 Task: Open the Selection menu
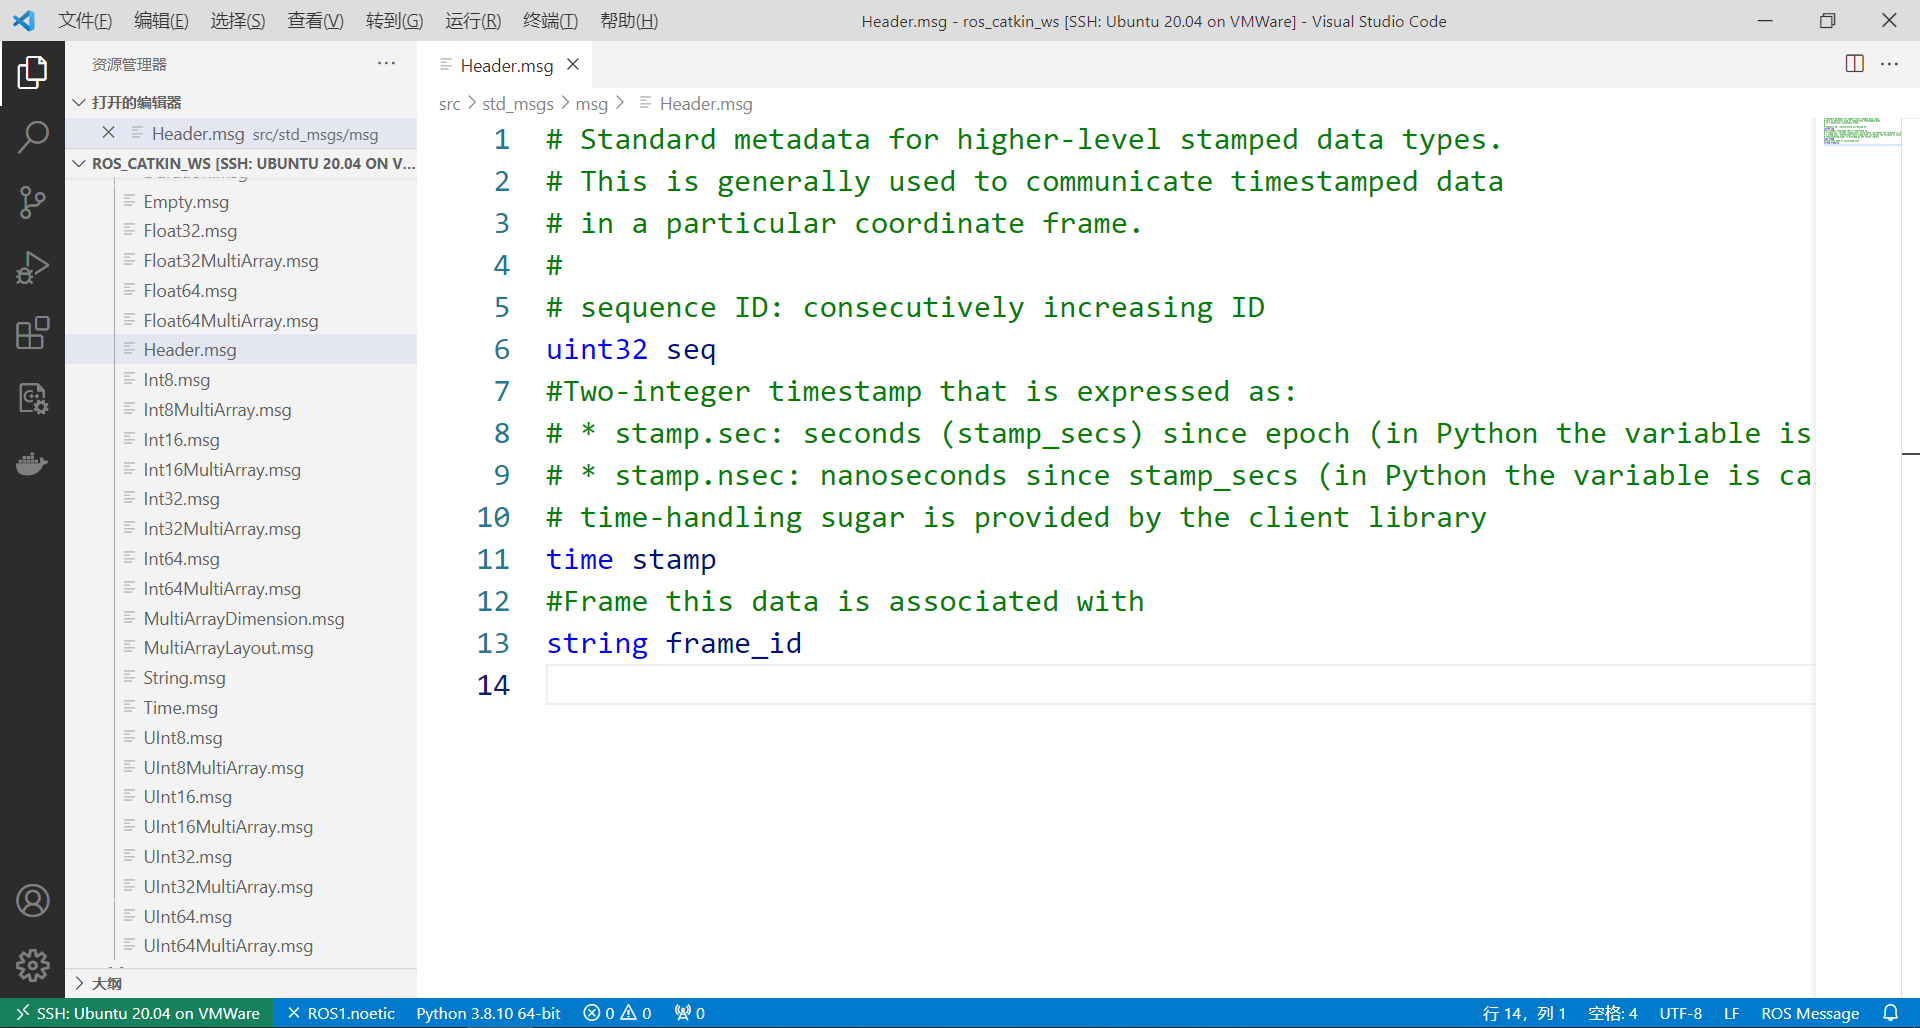tap(238, 21)
